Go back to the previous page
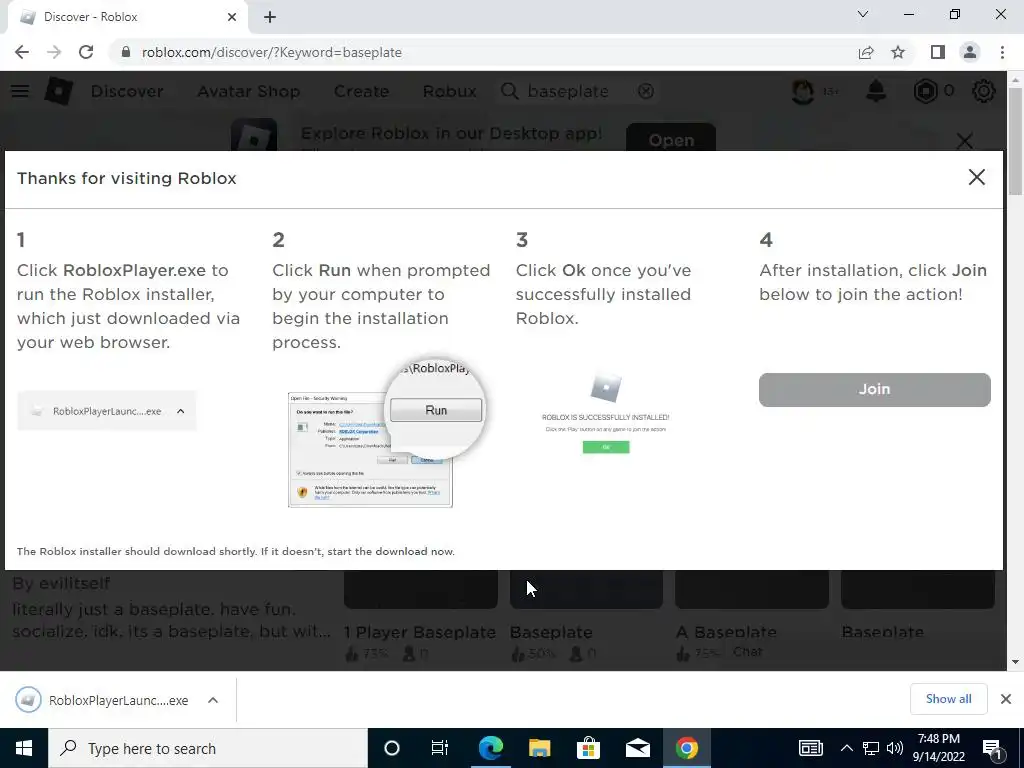 22,52
